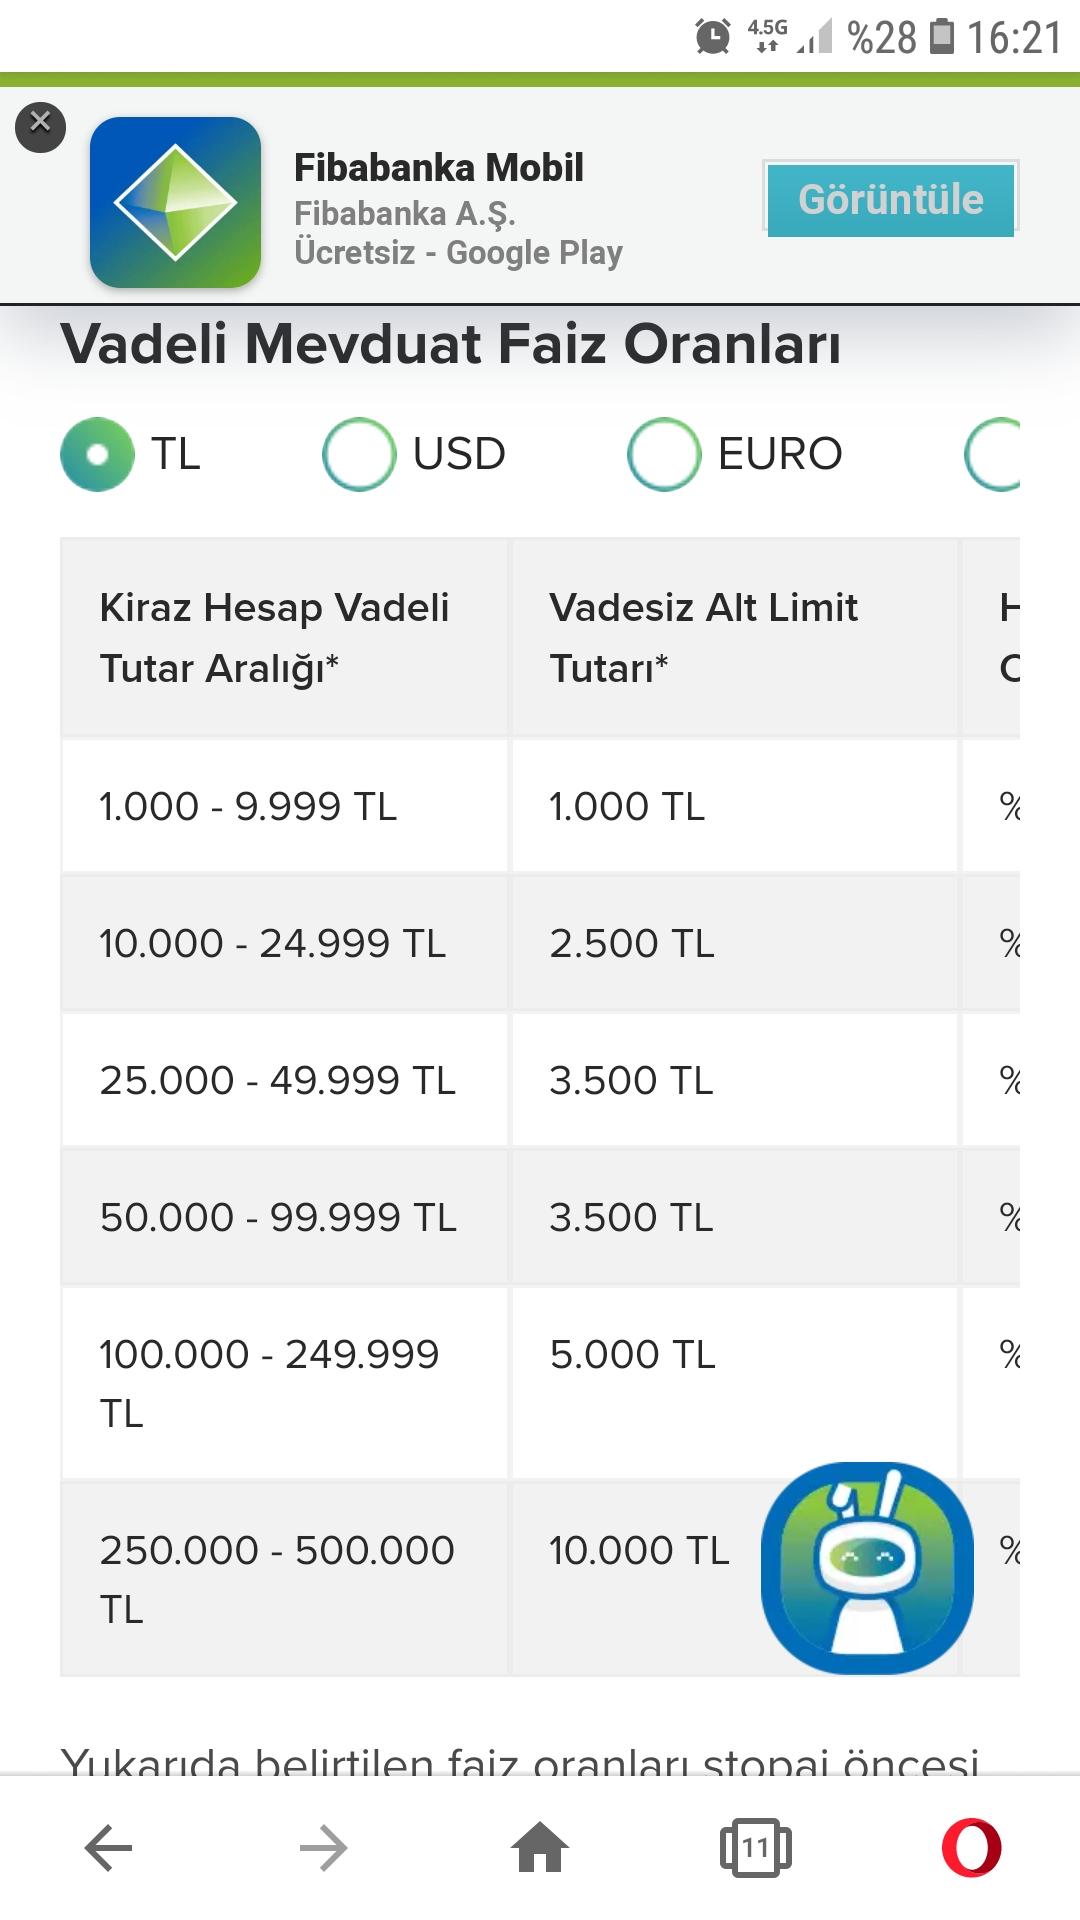Open the browser home page
Screen dimensions: 1080x1920
[540, 1848]
